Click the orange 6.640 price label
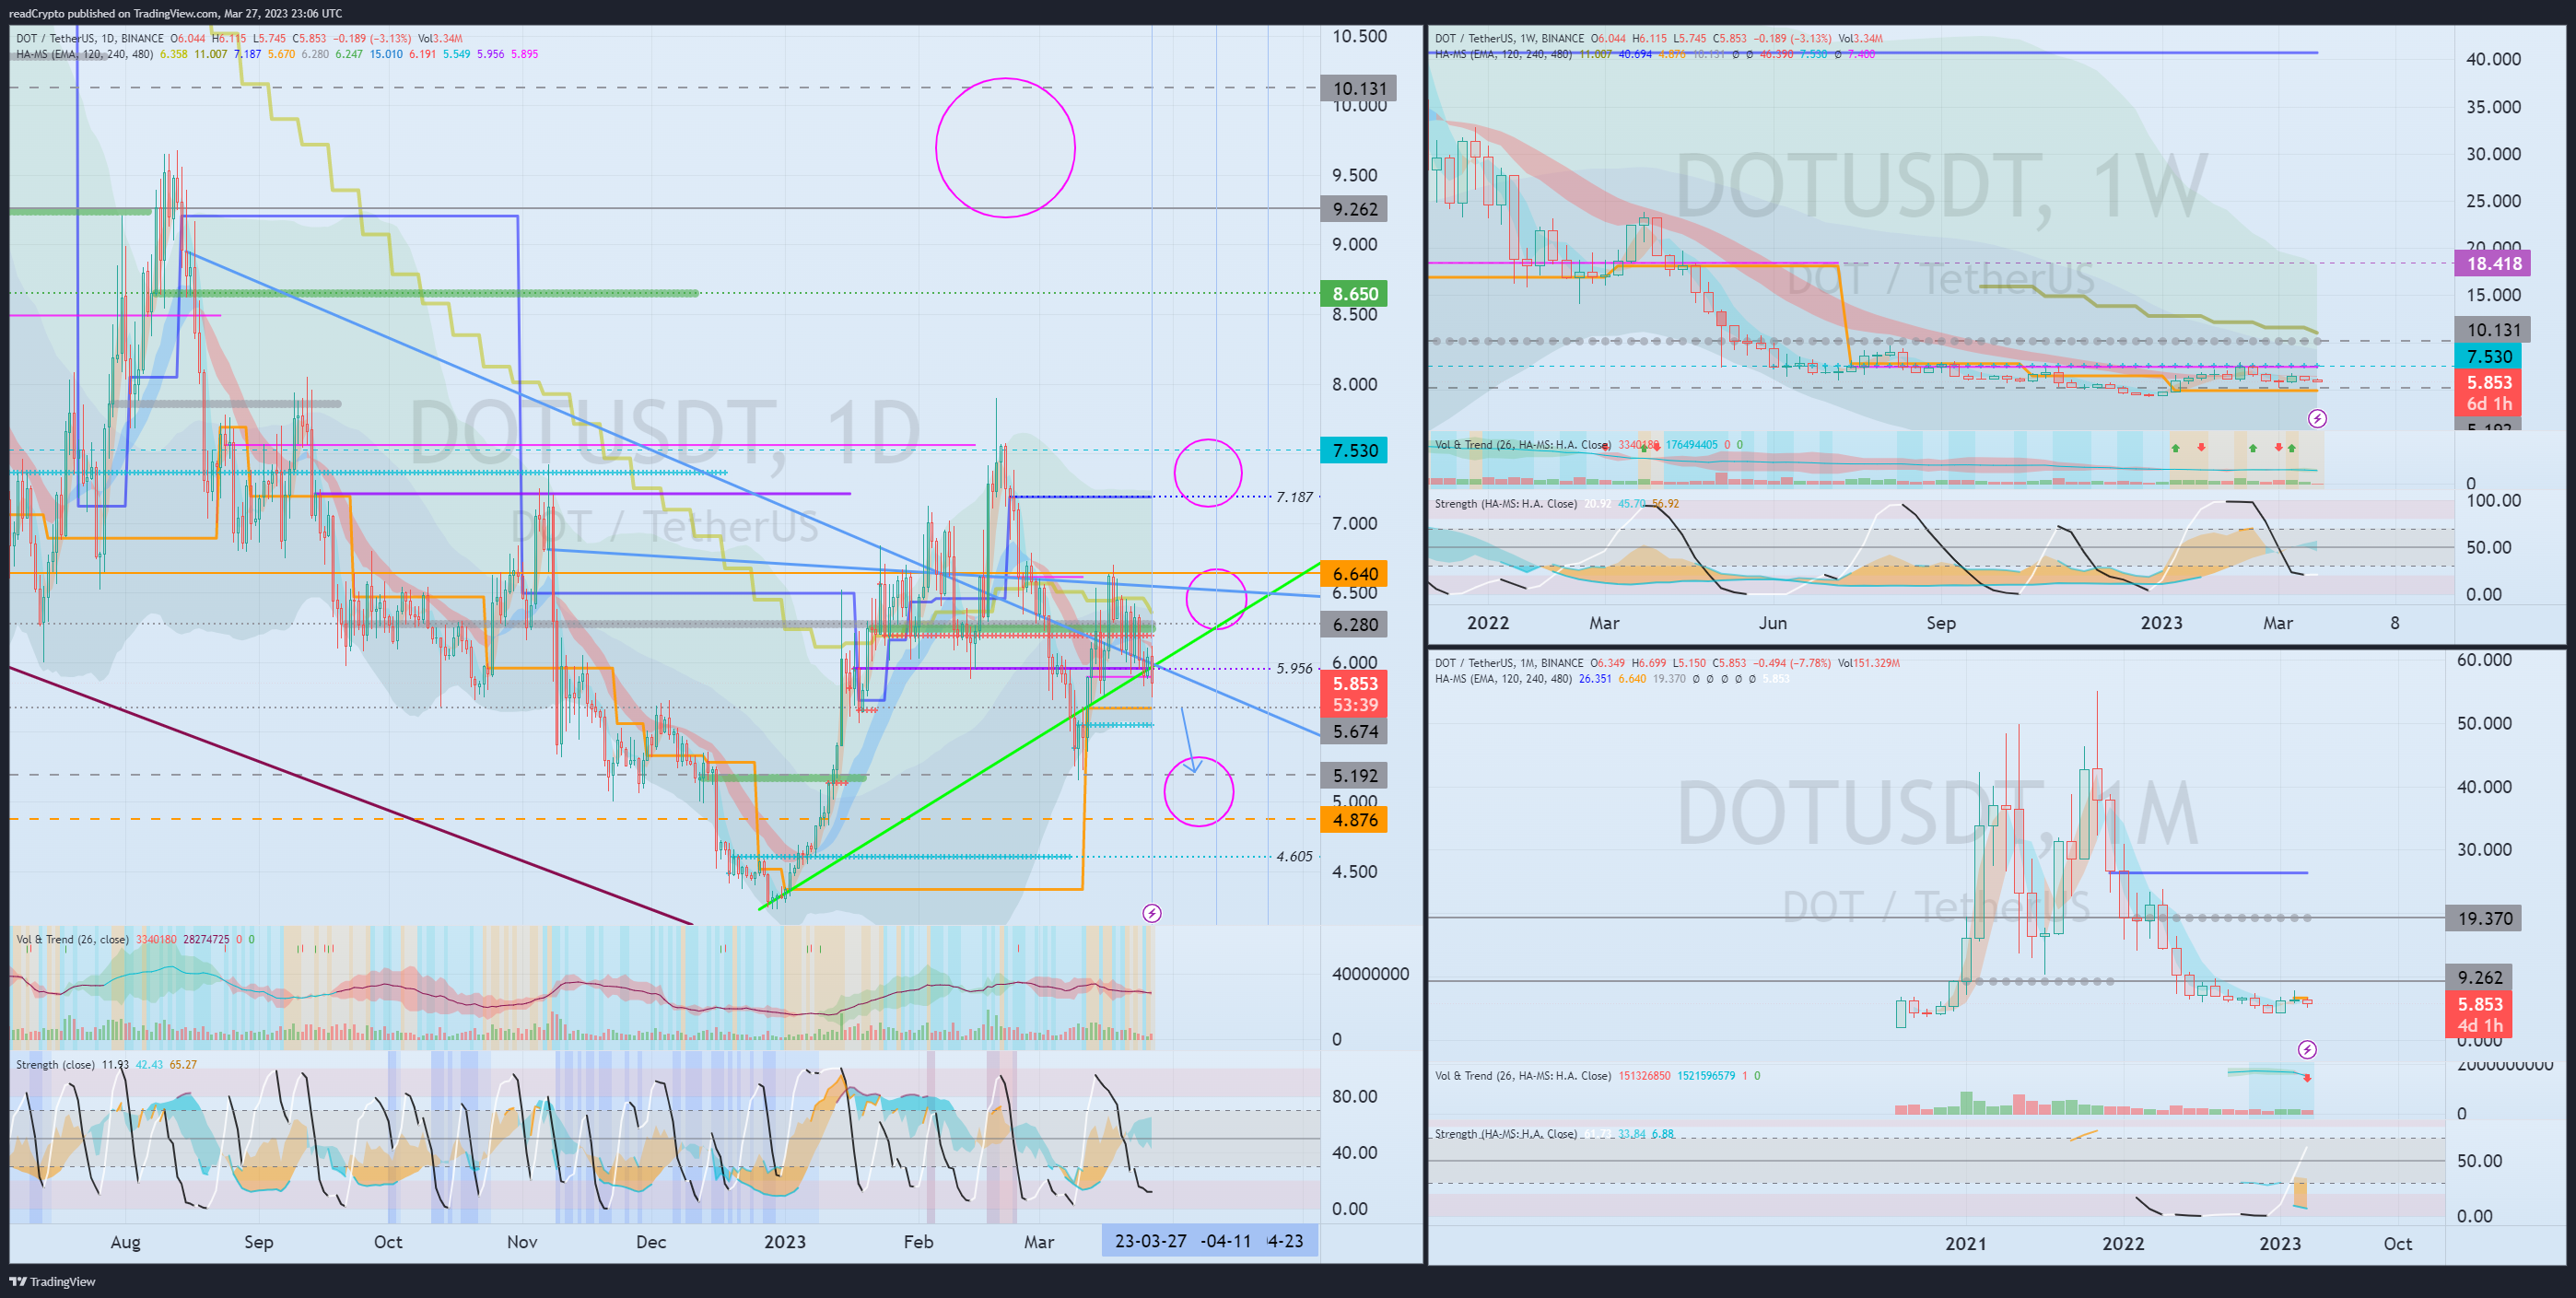Screen dimensions: 2576x1298 click(1354, 574)
